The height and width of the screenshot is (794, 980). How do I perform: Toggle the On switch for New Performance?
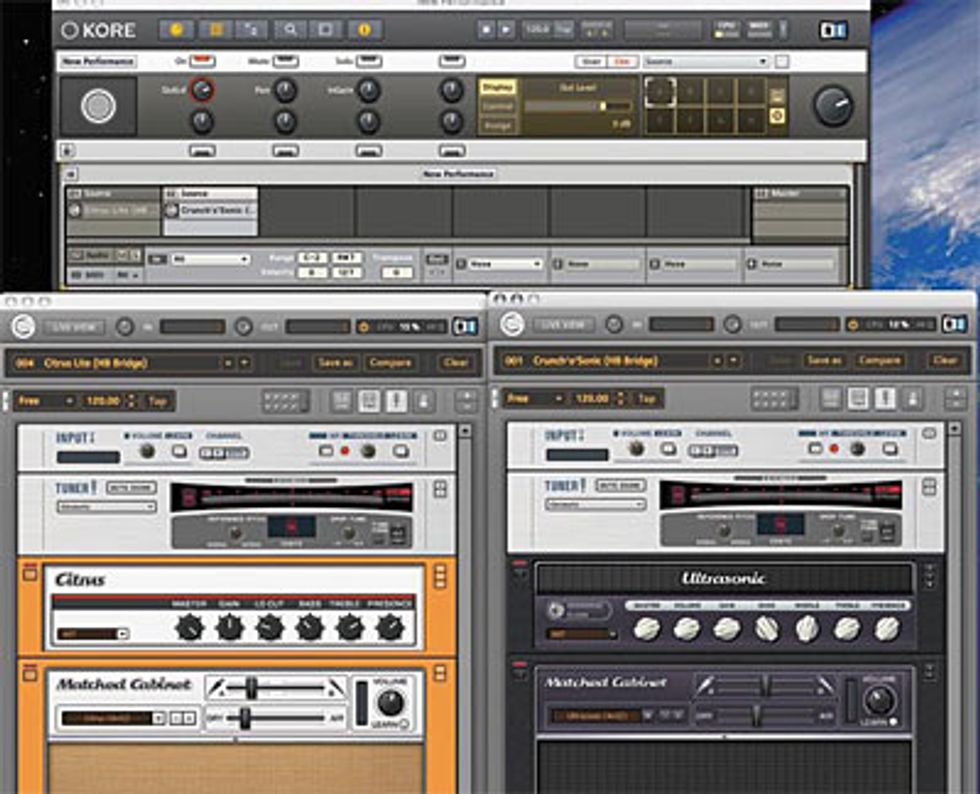click(x=202, y=61)
